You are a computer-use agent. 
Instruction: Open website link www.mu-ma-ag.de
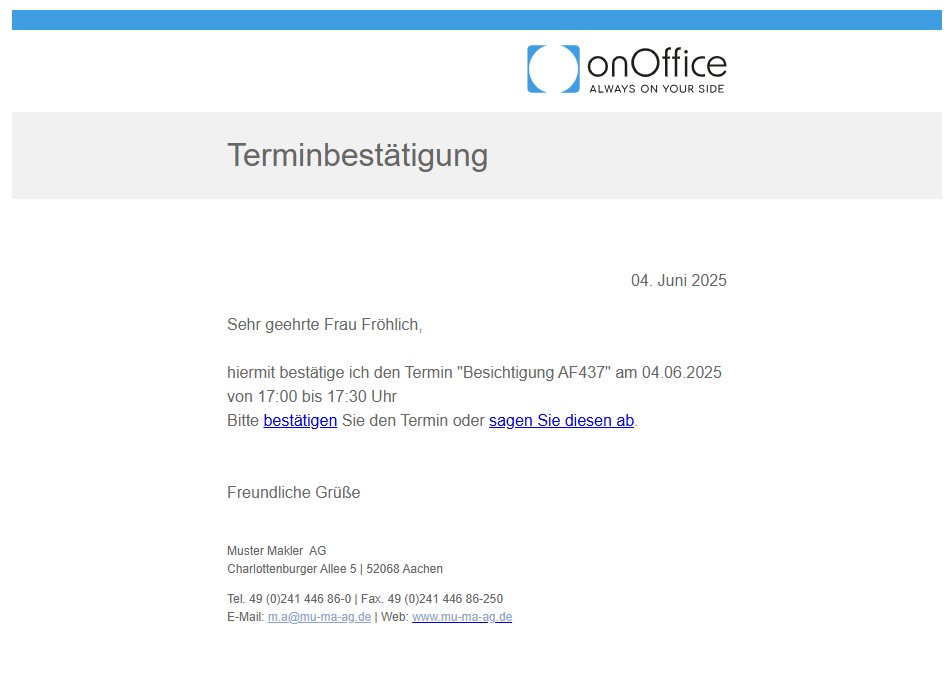tap(462, 616)
